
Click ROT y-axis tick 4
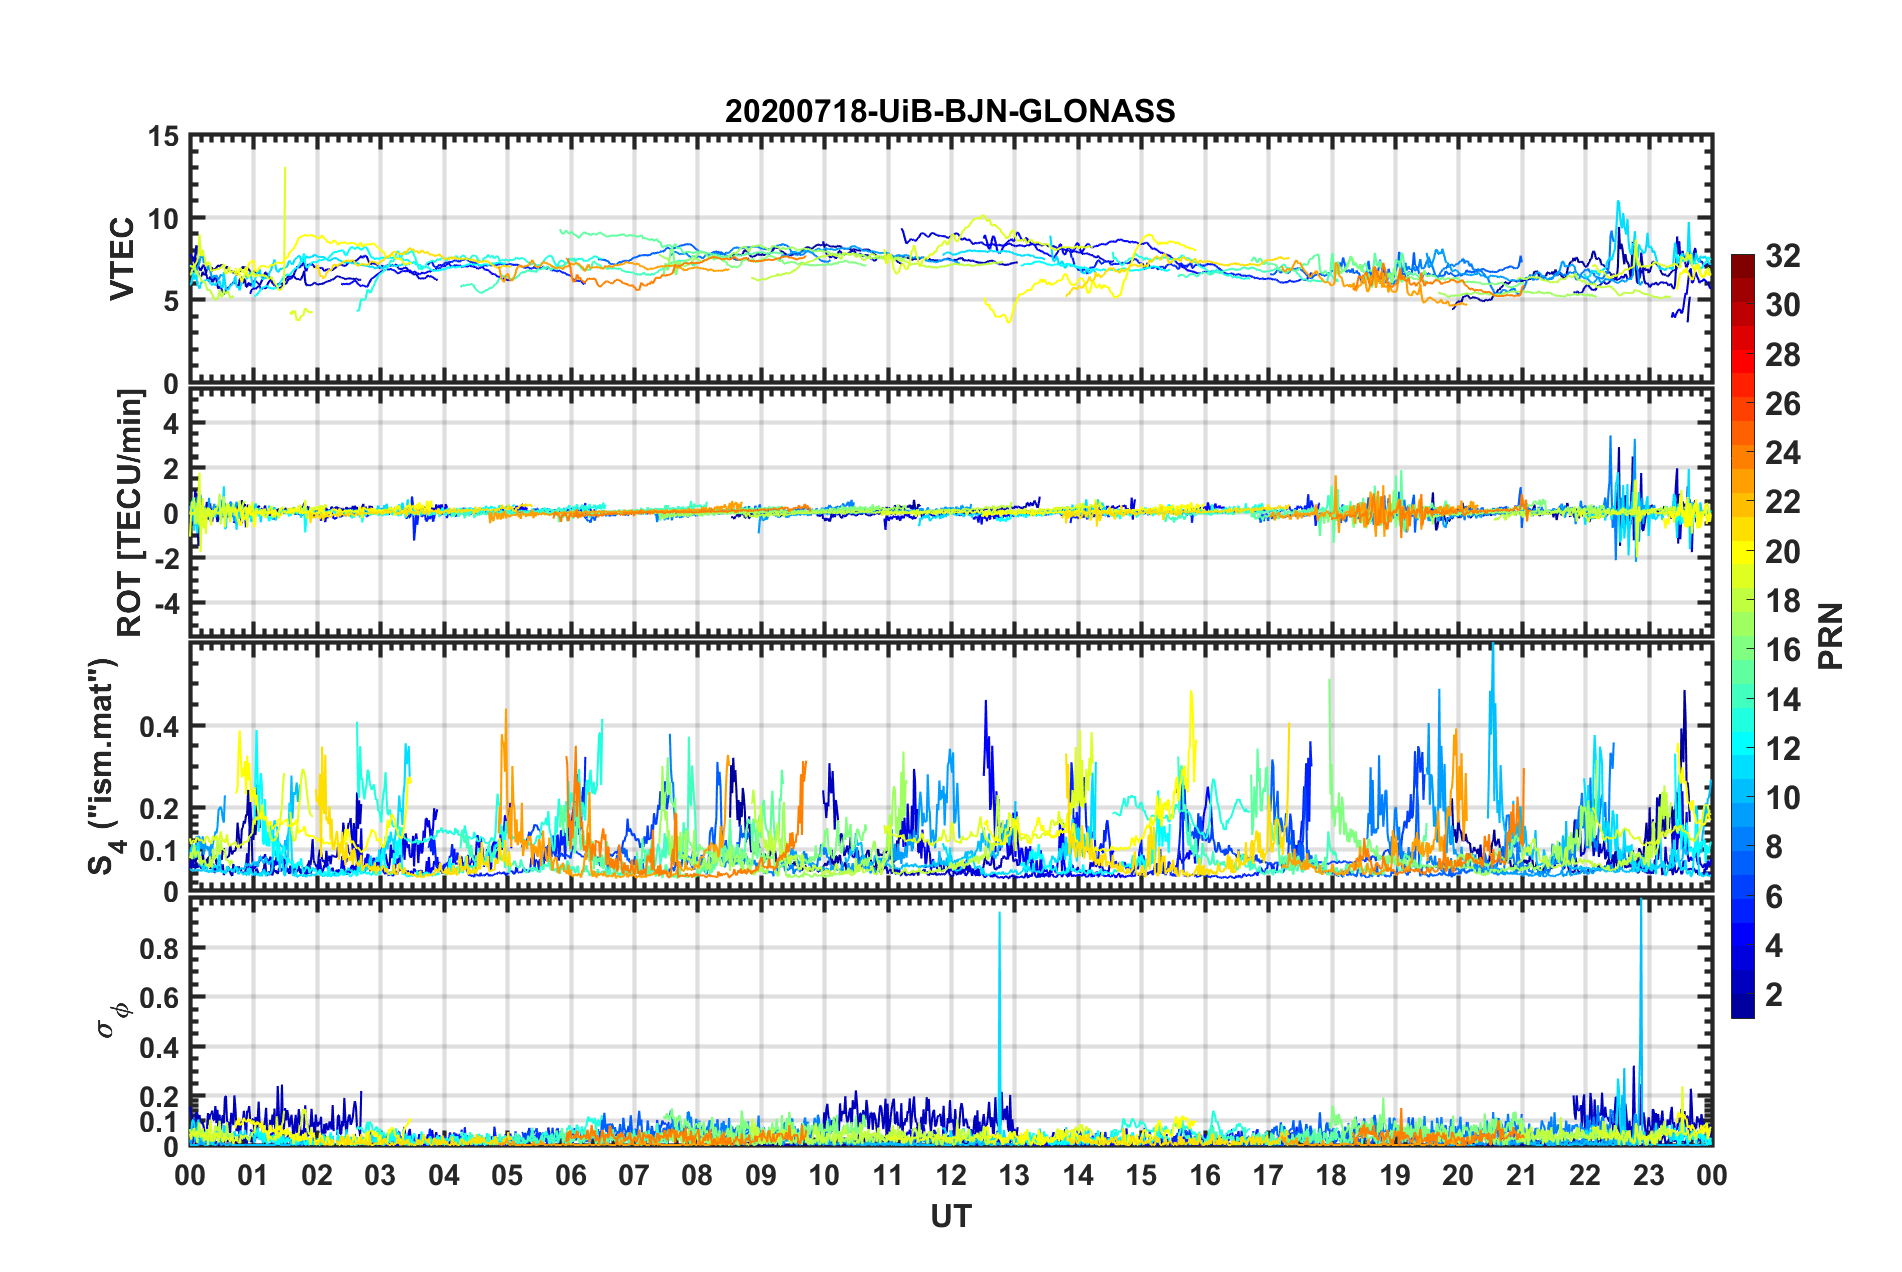(x=171, y=424)
